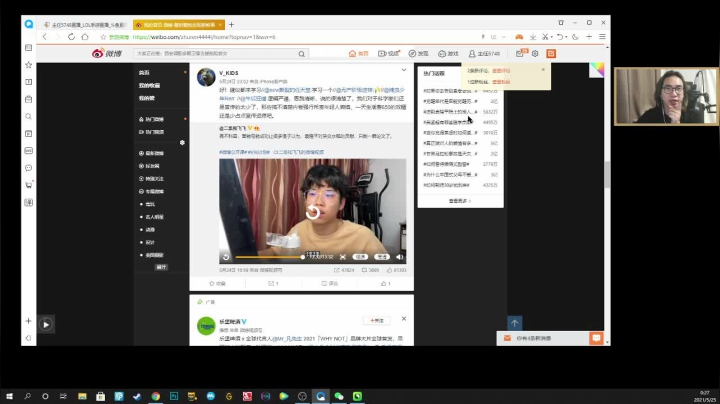Open the user profile nav item
The height and width of the screenshot is (404, 720).
pyautogui.click(x=484, y=54)
